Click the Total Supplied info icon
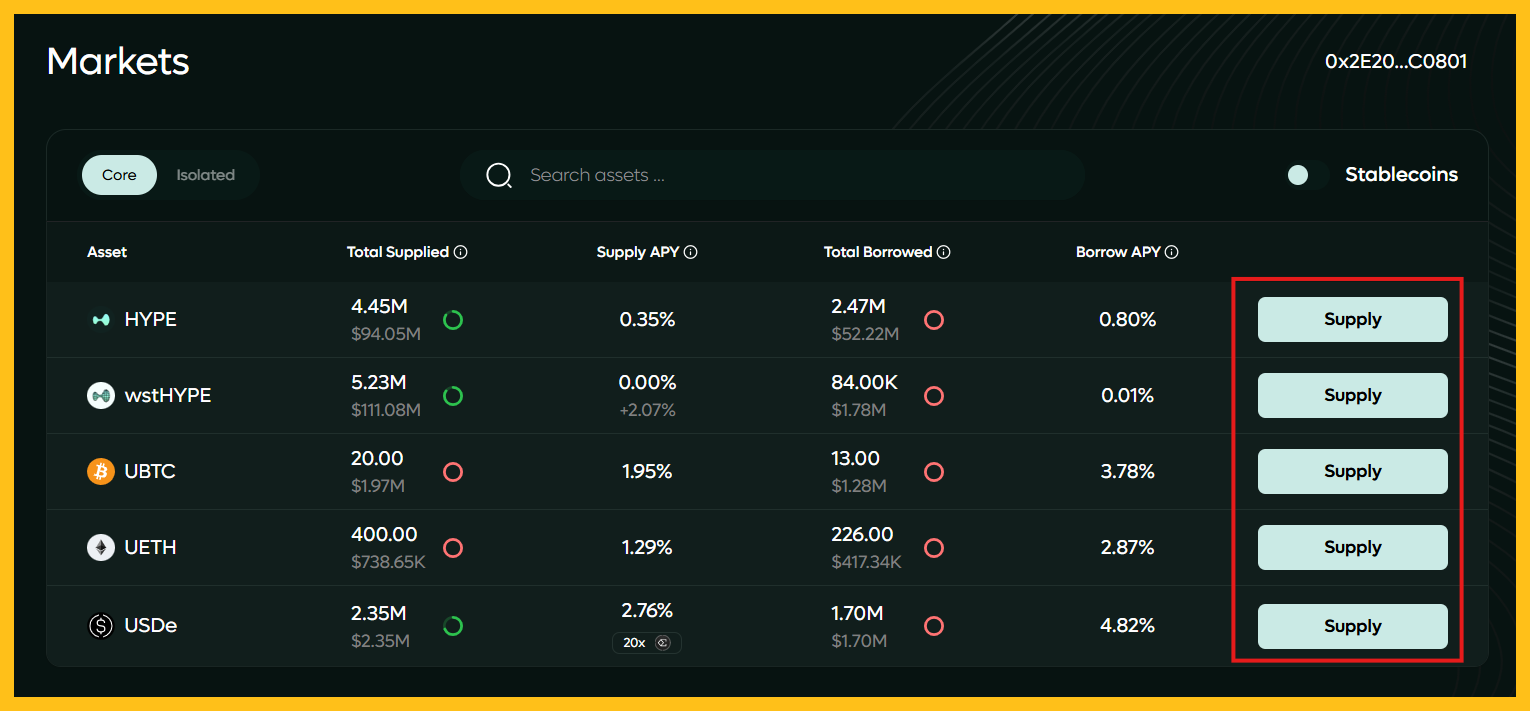Screen dimensions: 1530x711 (x=460, y=253)
